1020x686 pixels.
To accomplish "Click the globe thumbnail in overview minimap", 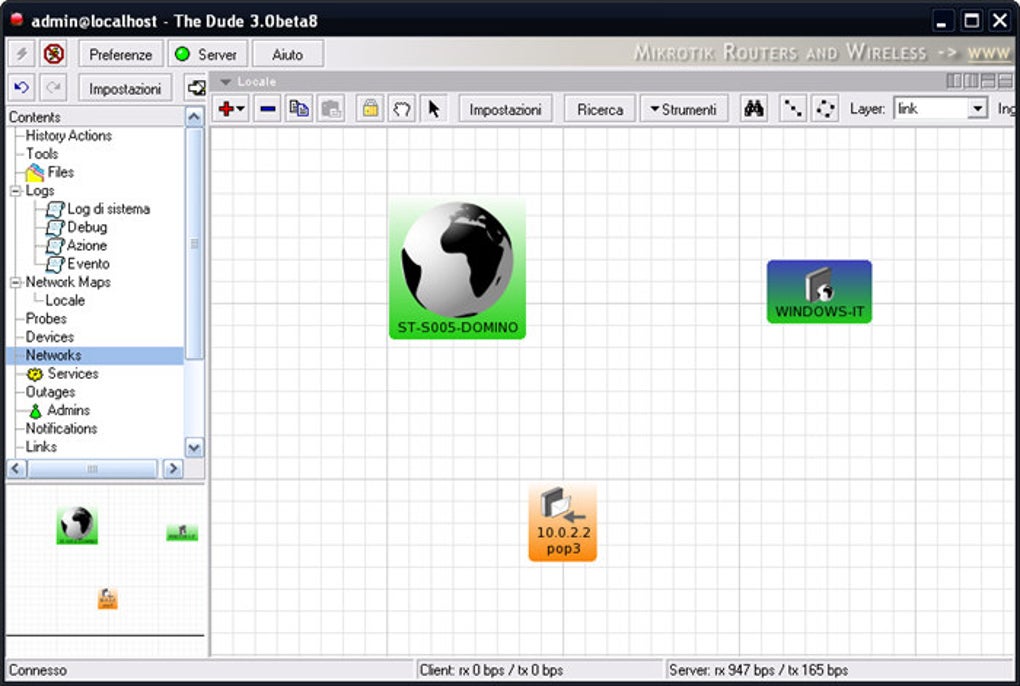I will pyautogui.click(x=77, y=525).
